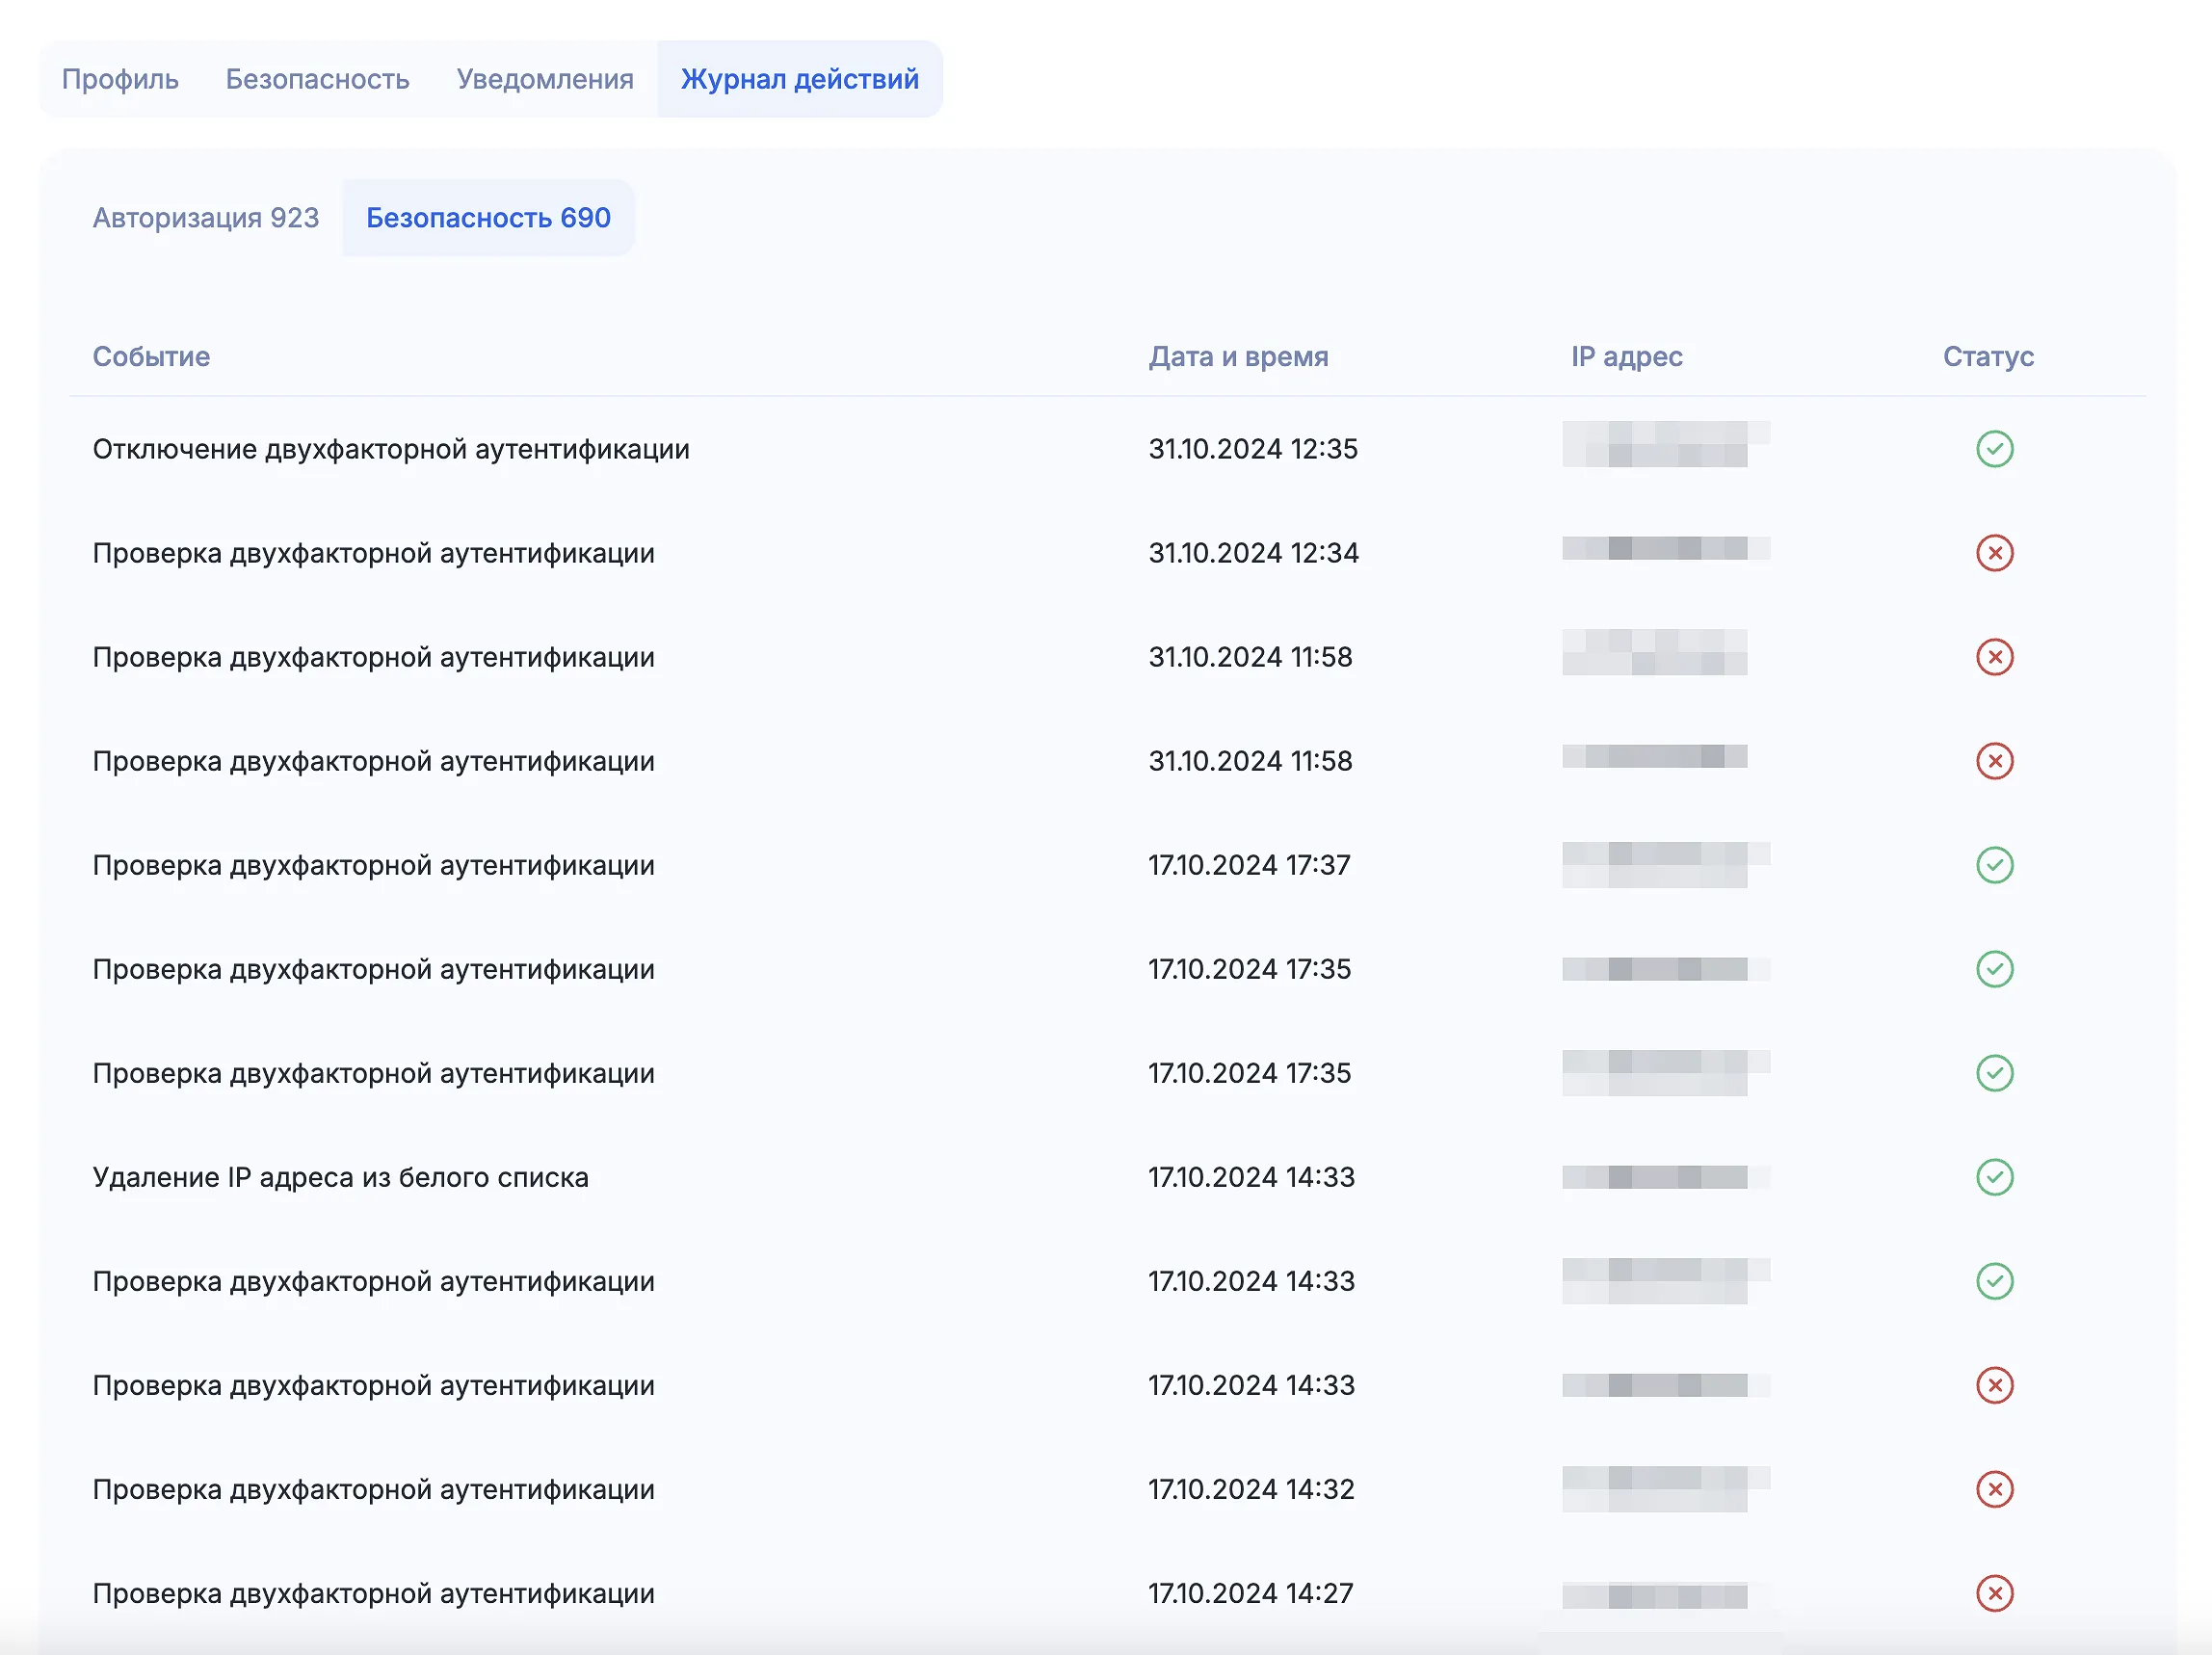This screenshot has width=2212, height=1655.
Task: Click the IP адрес column header
Action: point(1626,357)
